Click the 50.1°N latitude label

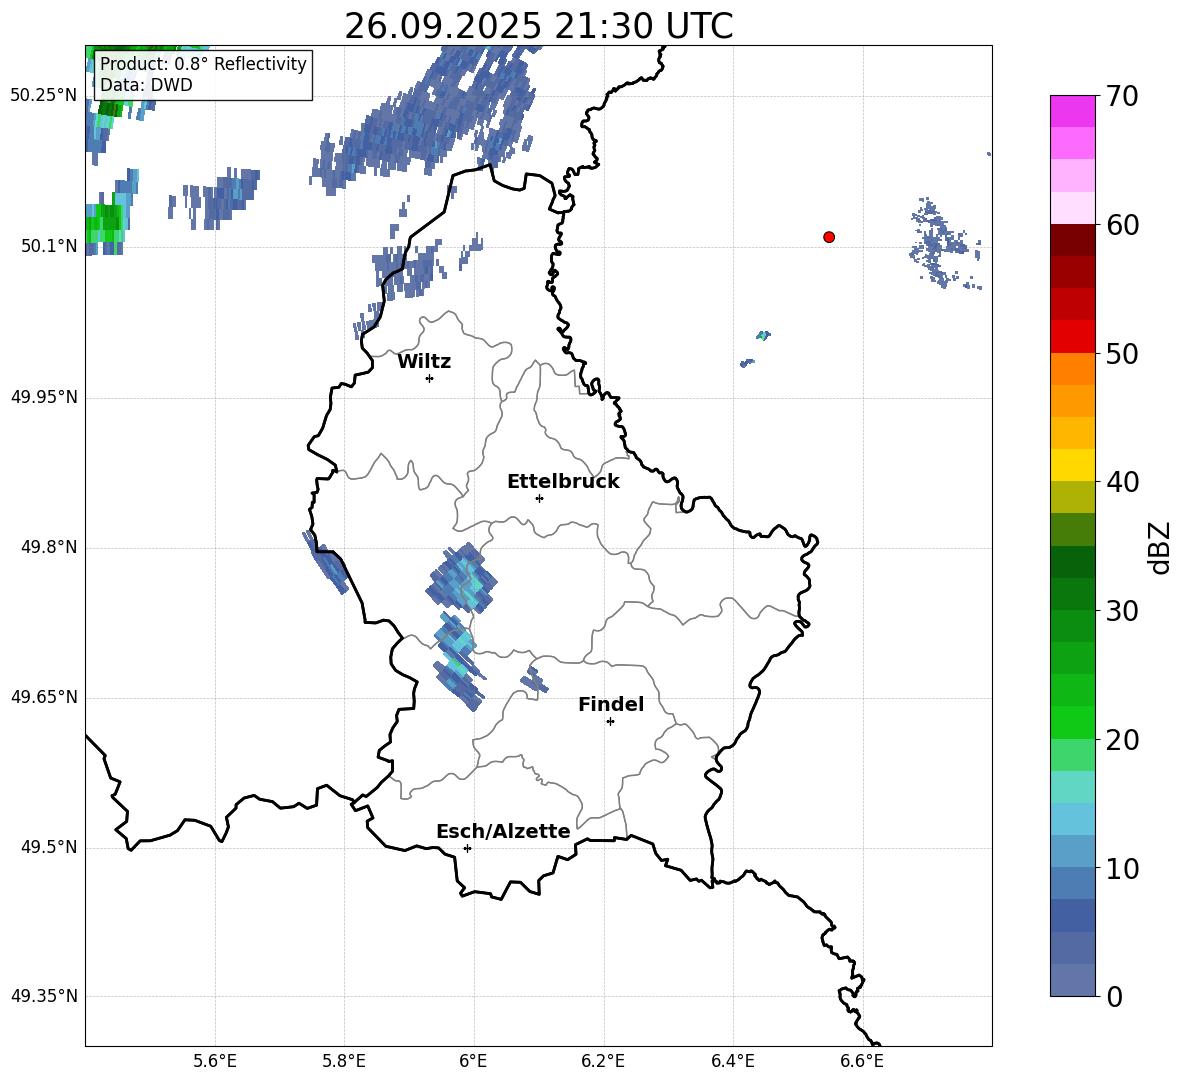click(49, 246)
